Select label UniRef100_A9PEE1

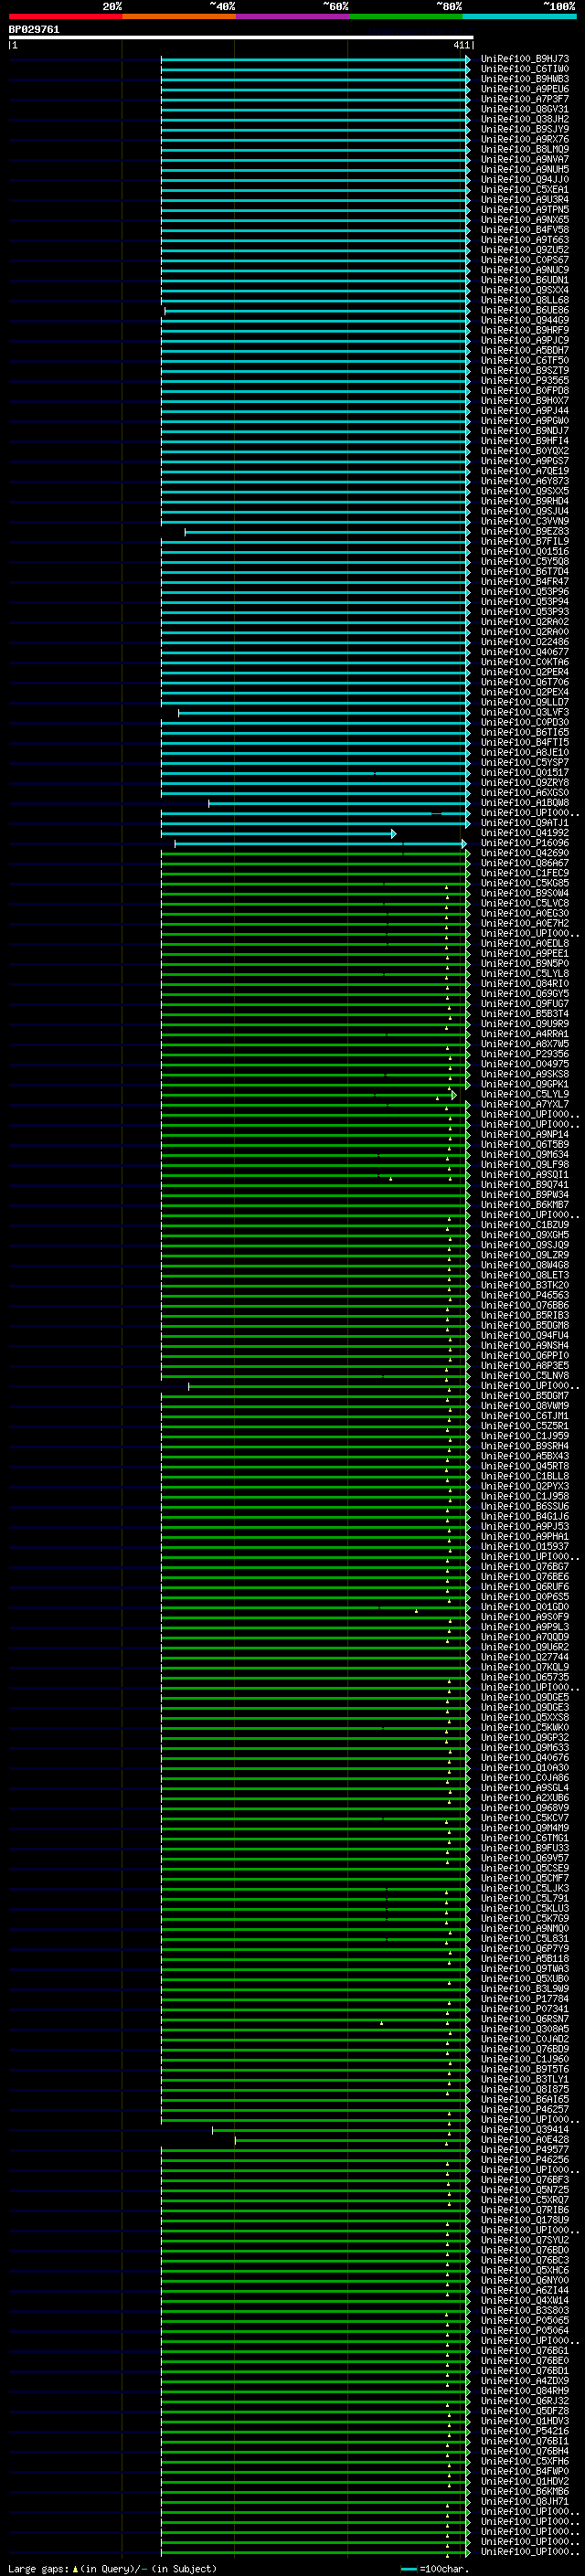(525, 954)
